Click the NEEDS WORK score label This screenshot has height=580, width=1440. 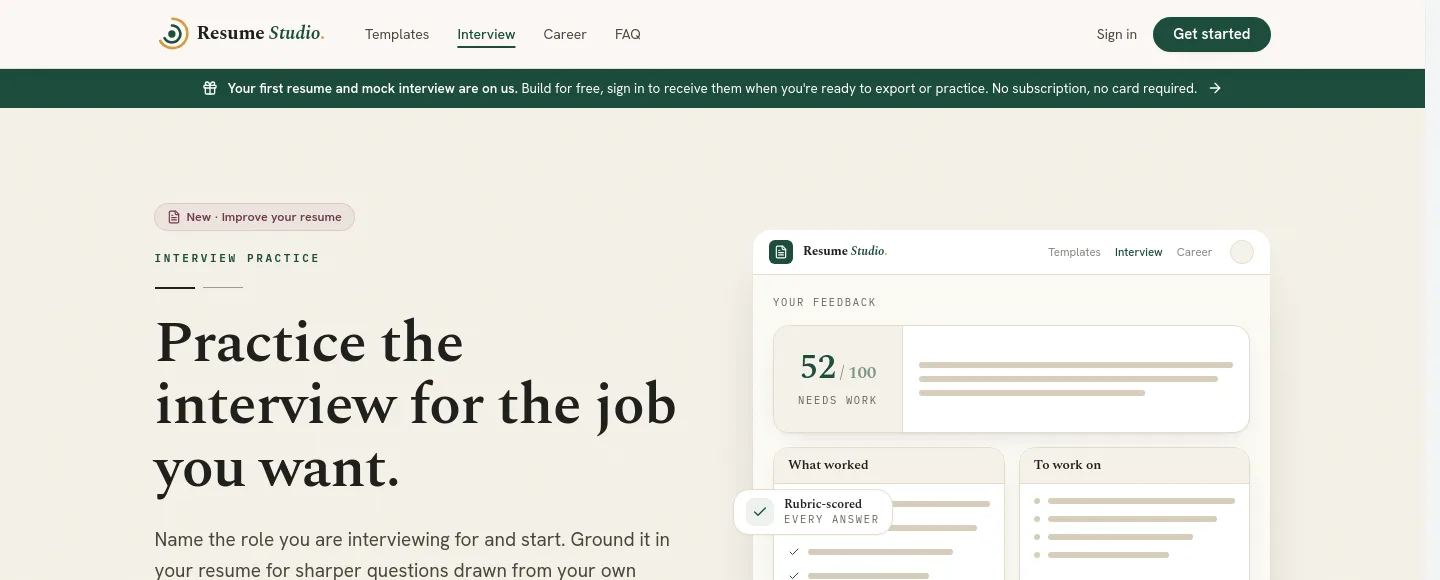click(x=837, y=400)
